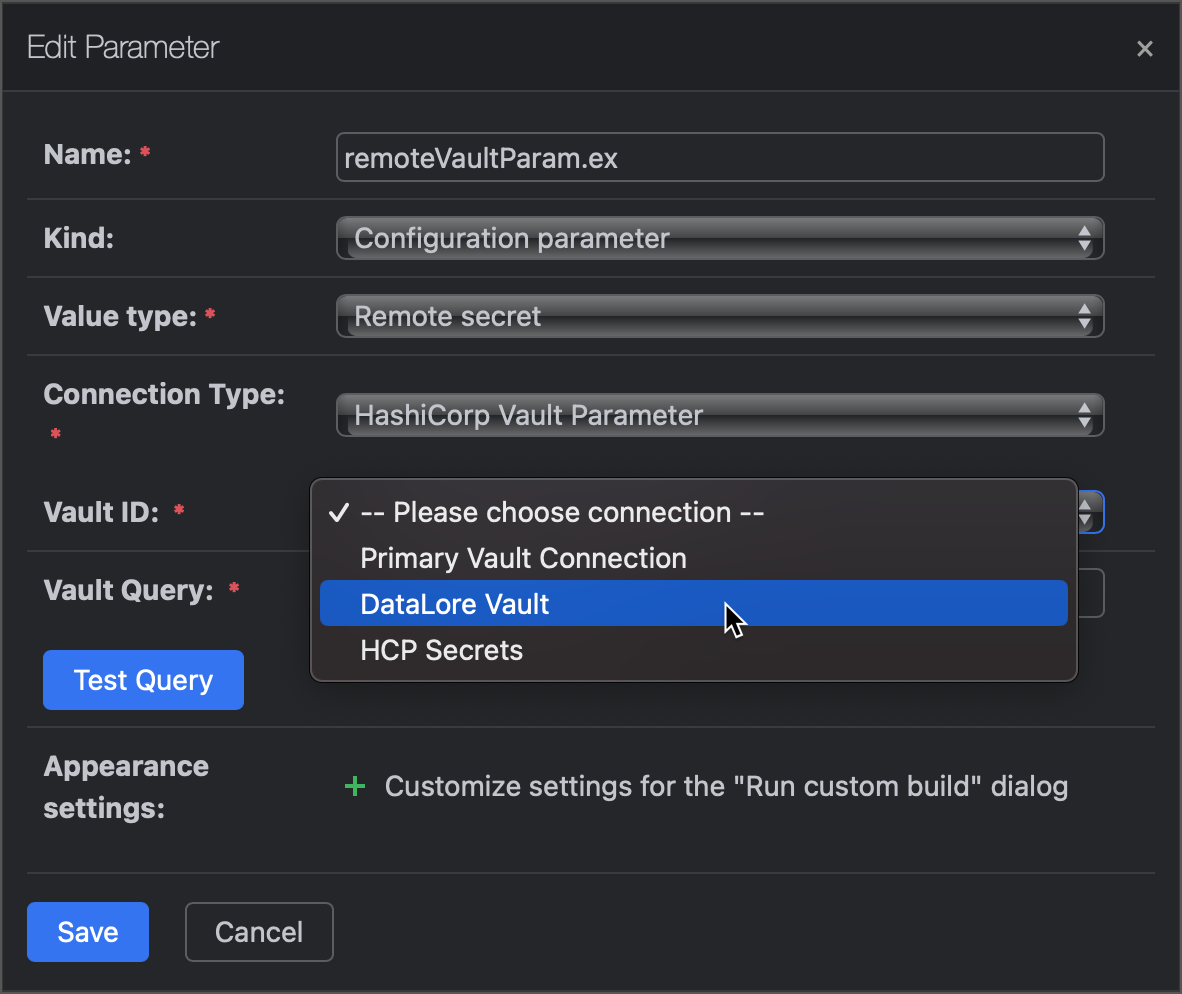Click the Connection Type dropdown stepper arrows

click(1085, 415)
